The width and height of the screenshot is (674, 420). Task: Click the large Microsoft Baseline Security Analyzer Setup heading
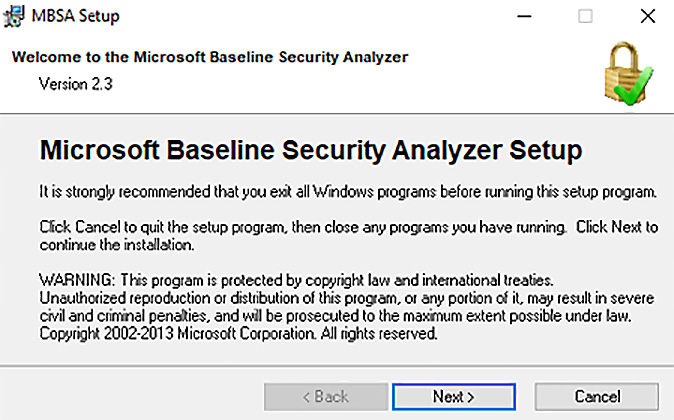coord(311,150)
